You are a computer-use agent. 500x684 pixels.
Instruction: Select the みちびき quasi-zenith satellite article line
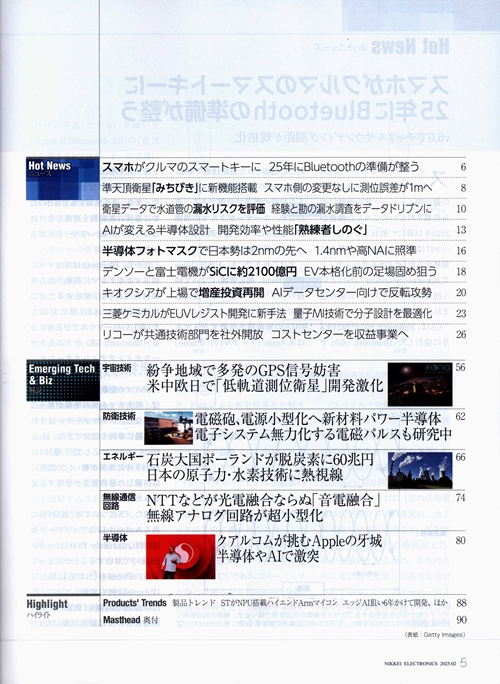click(267, 188)
